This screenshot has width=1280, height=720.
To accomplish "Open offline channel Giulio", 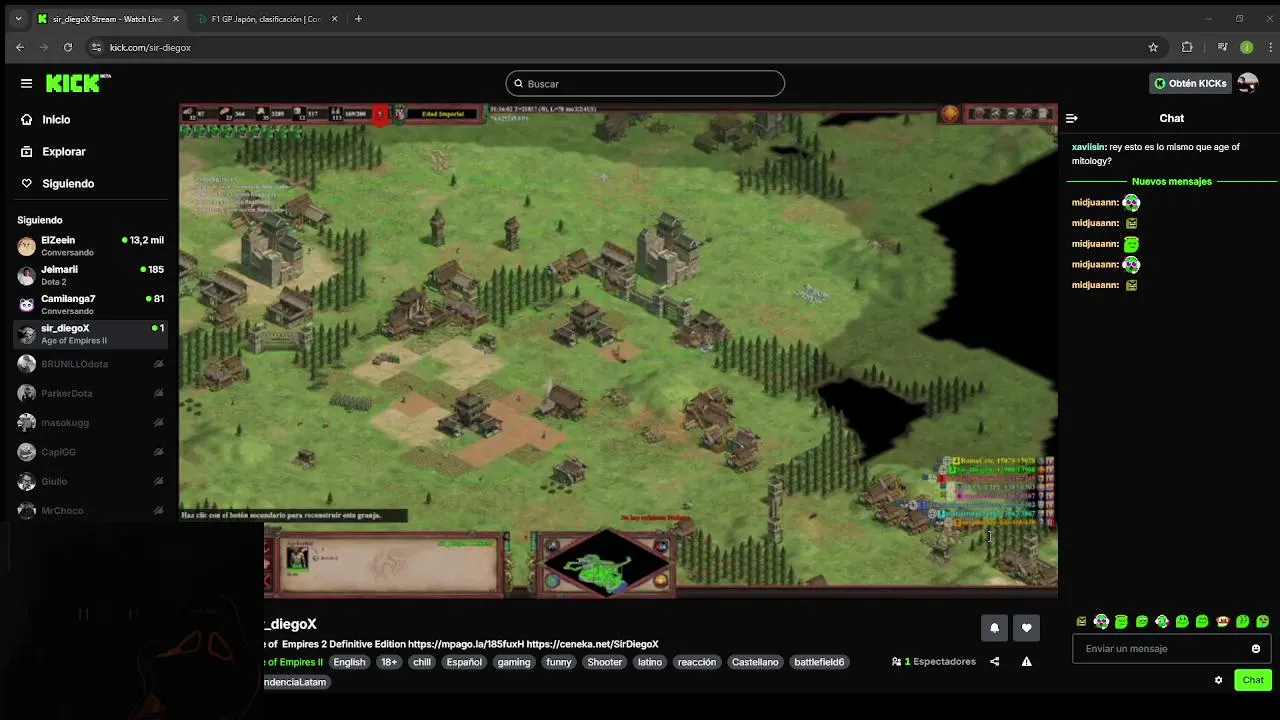I will (x=91, y=481).
